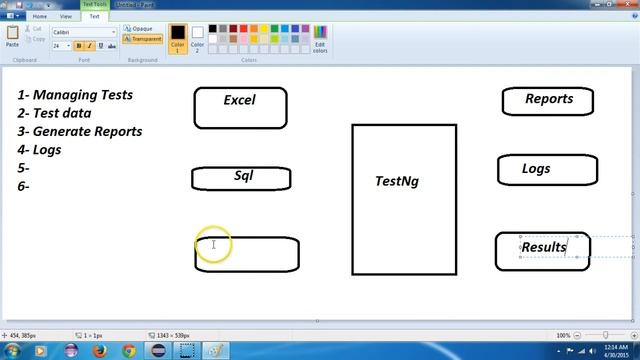Image resolution: width=640 pixels, height=360 pixels.
Task: Open the Windows Start button
Action: point(12,351)
